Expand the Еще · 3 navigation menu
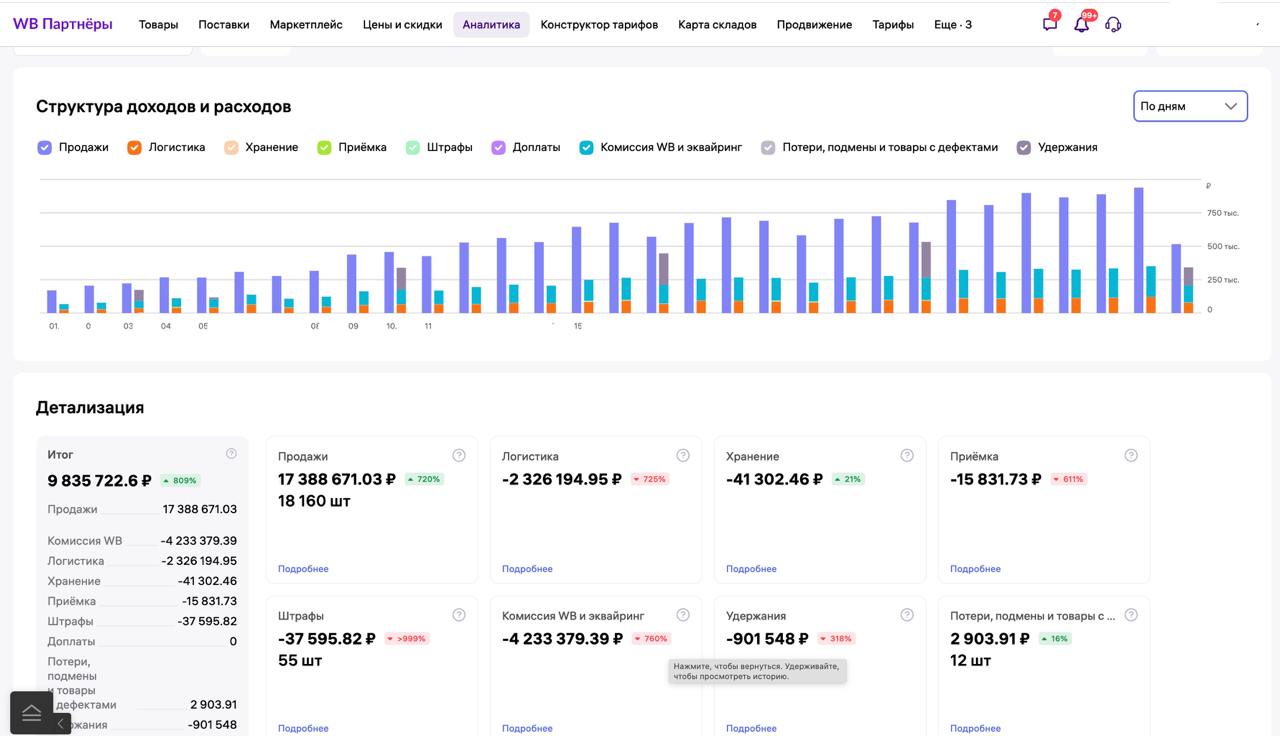This screenshot has height=736, width=1280. point(952,24)
